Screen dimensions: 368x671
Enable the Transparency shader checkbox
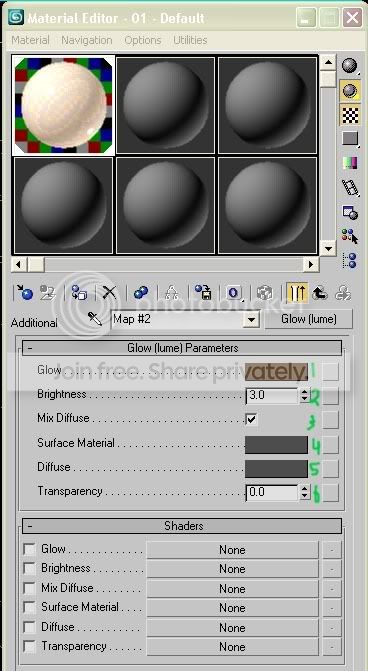pyautogui.click(x=30, y=646)
